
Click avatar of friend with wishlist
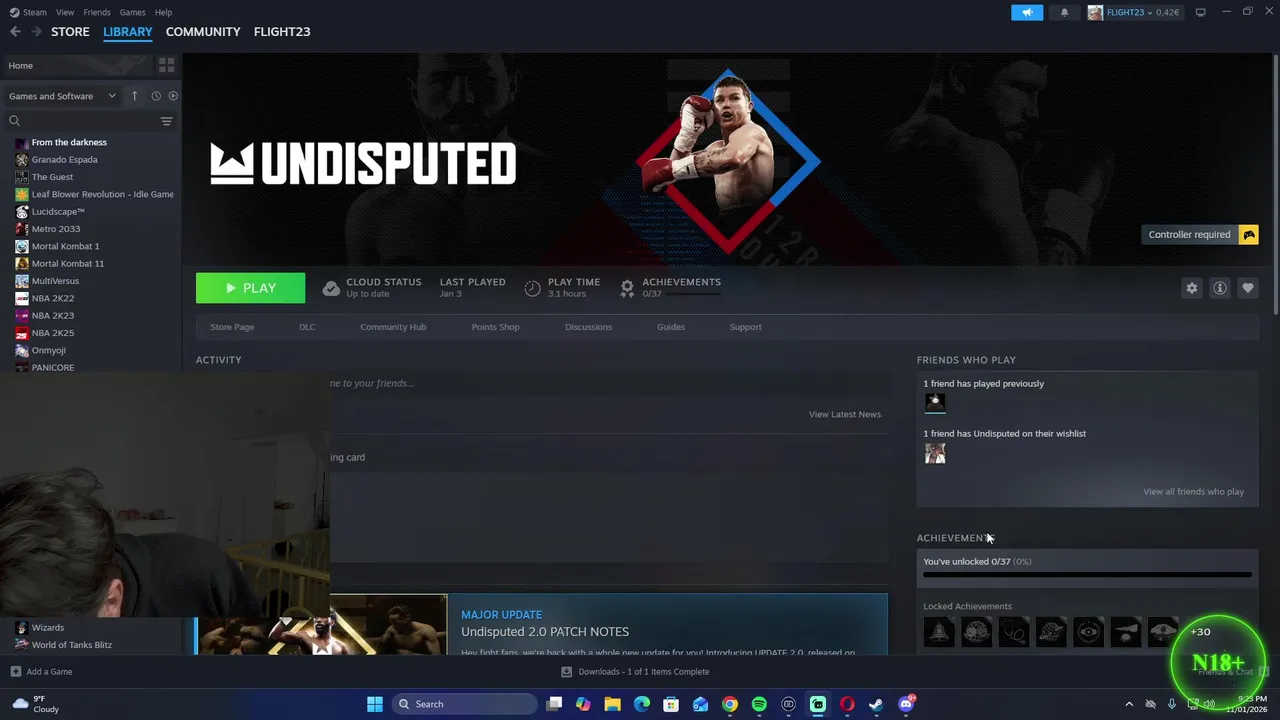click(935, 453)
